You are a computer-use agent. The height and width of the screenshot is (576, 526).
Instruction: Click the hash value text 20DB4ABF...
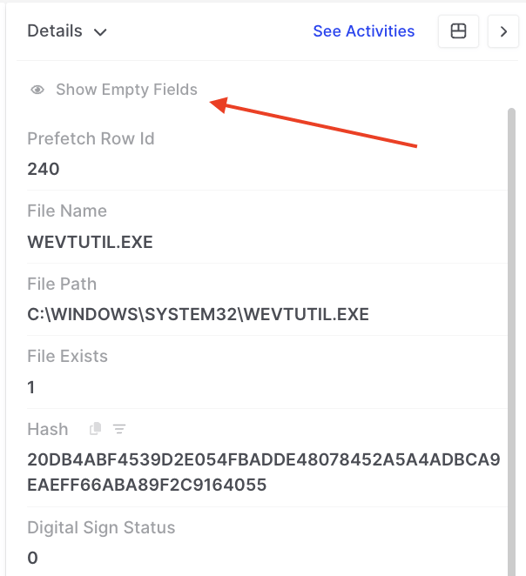264,472
